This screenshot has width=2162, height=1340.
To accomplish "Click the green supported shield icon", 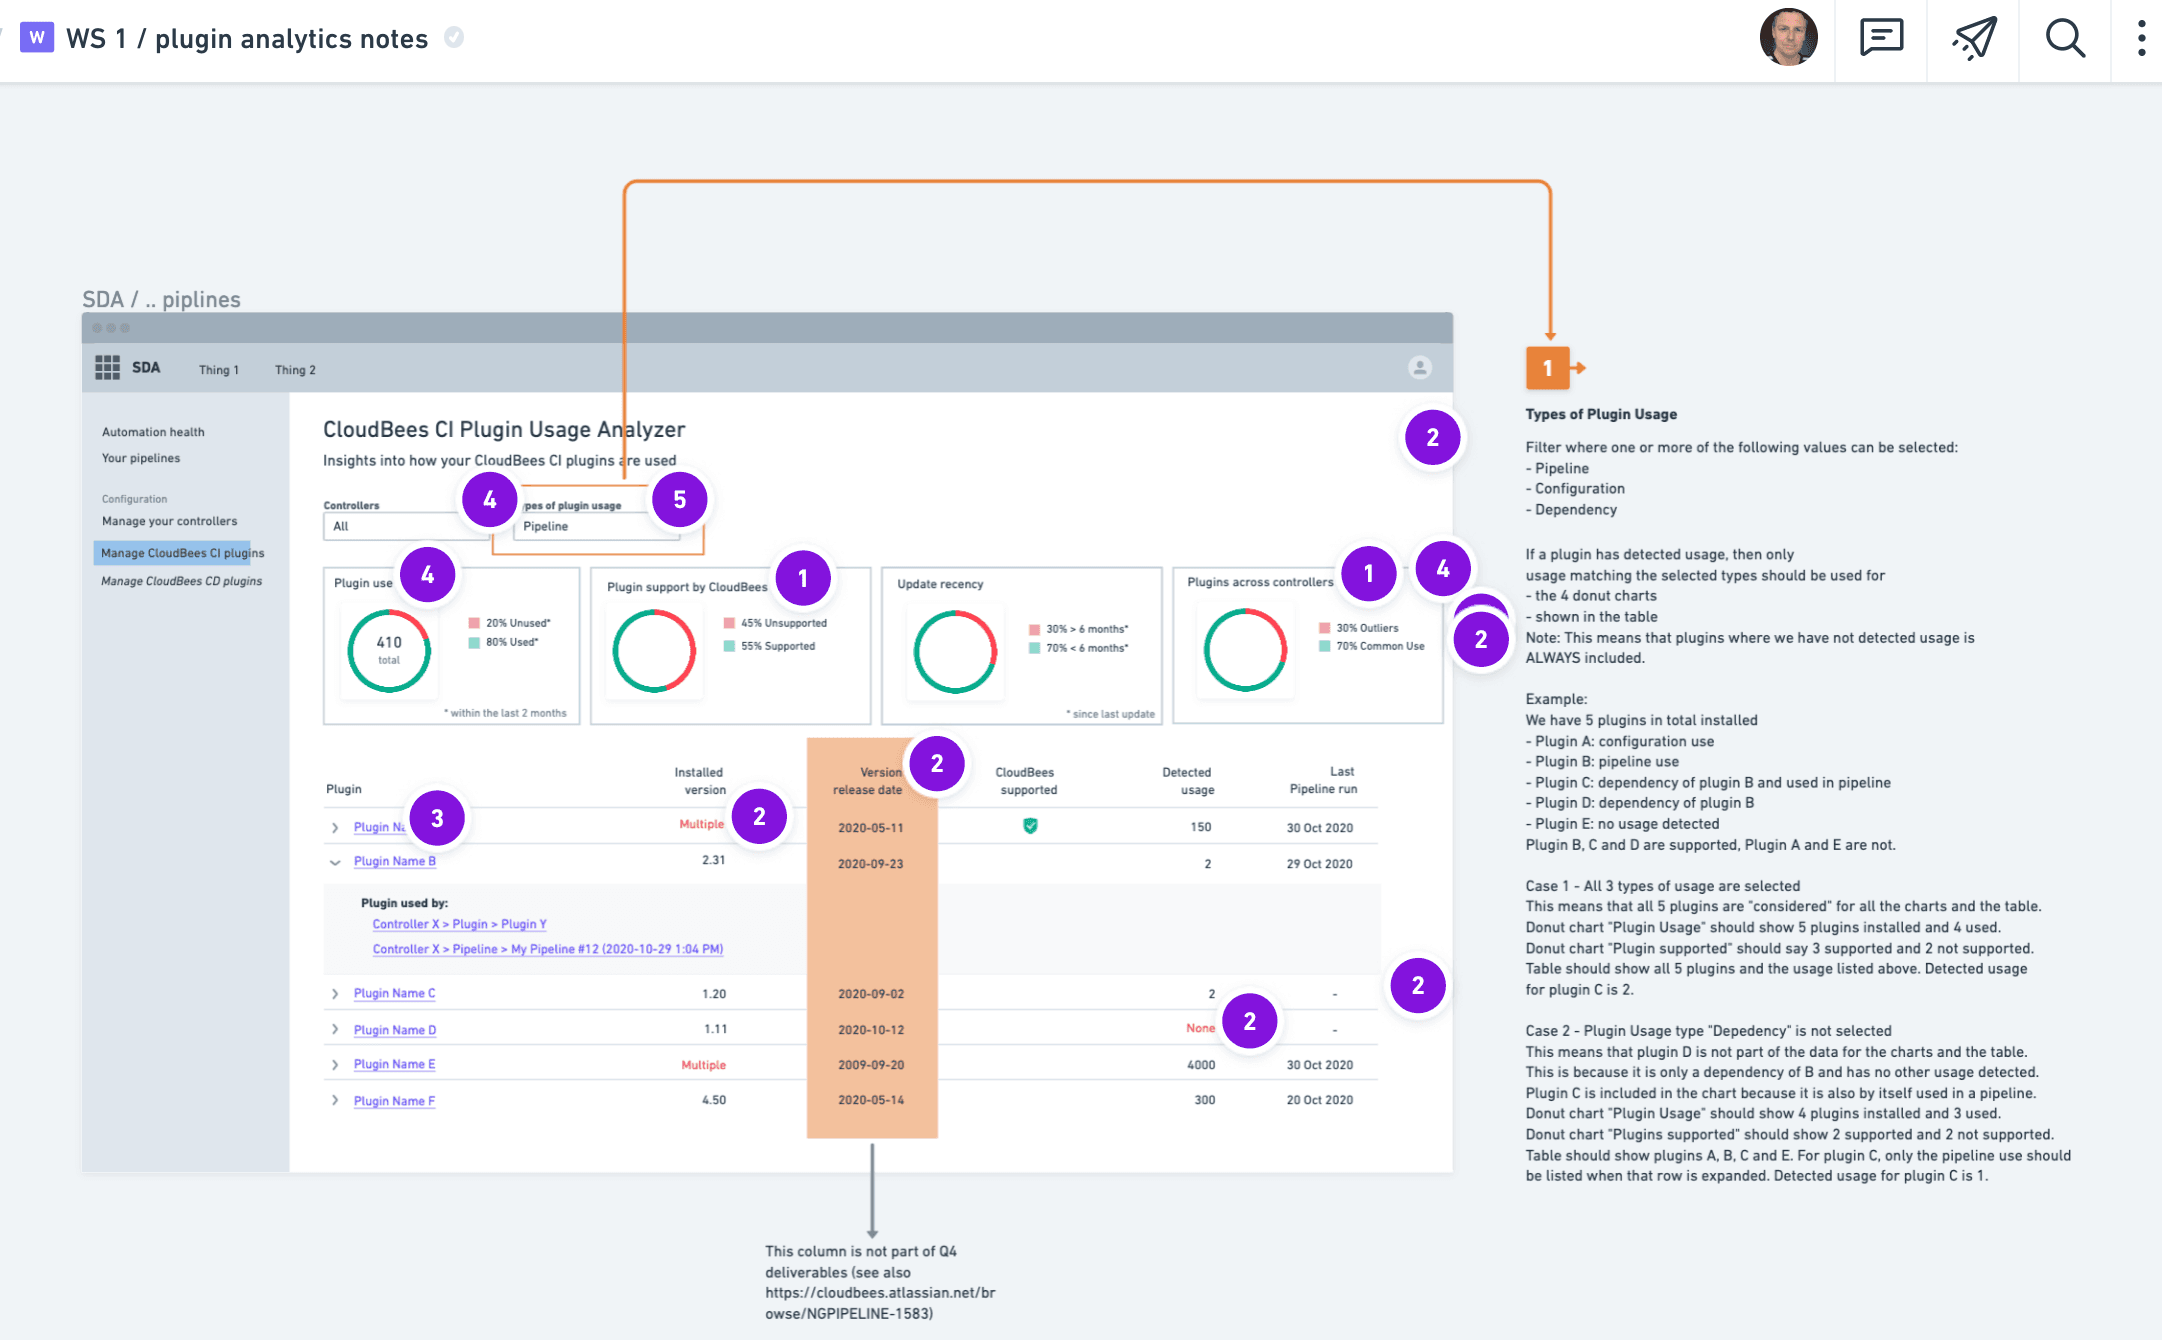I will [x=1030, y=826].
